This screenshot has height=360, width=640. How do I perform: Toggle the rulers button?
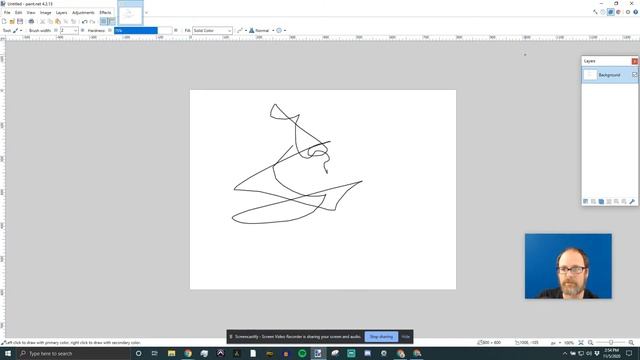pyautogui.click(x=111, y=21)
